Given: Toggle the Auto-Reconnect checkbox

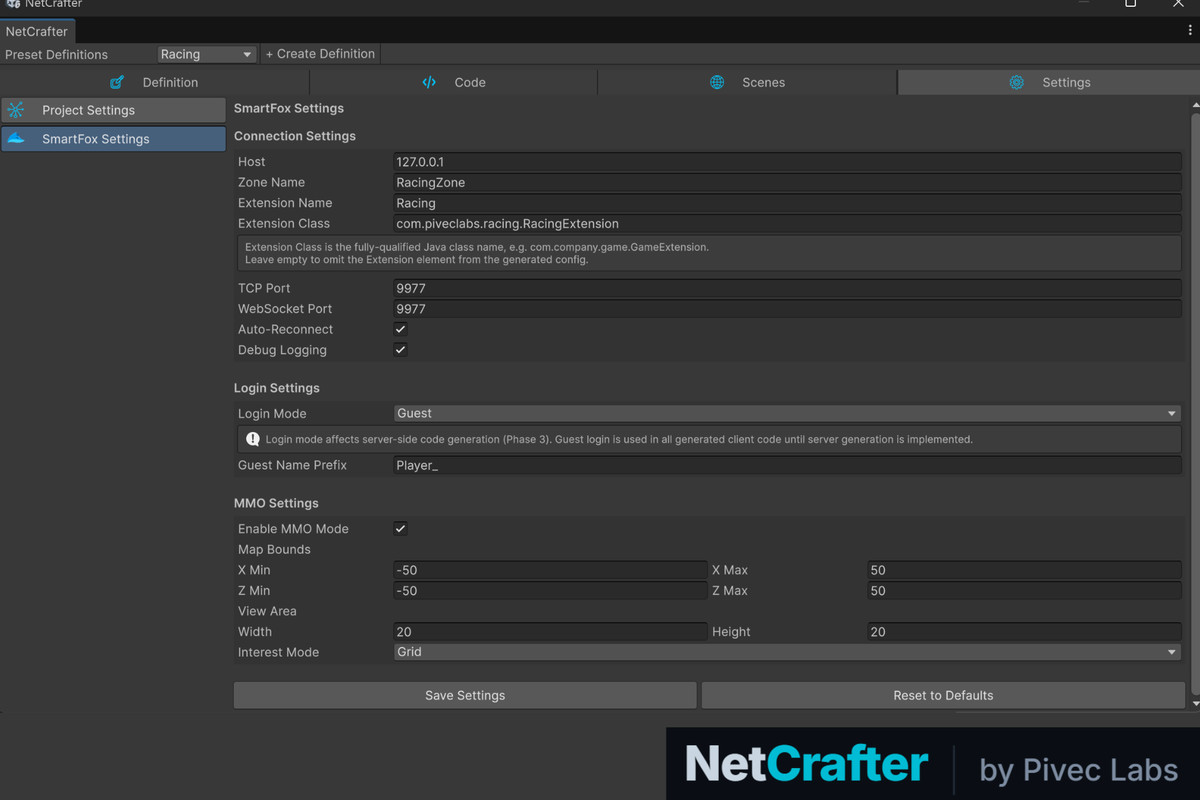Looking at the screenshot, I should click(400, 329).
